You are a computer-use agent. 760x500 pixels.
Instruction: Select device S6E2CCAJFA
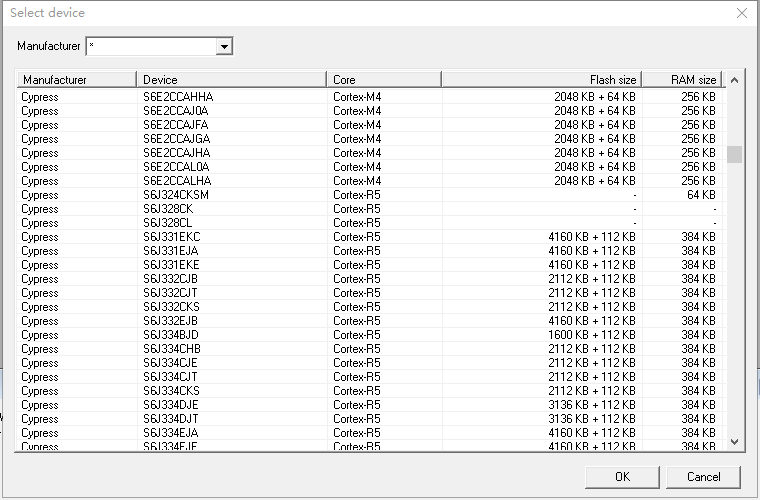175,125
